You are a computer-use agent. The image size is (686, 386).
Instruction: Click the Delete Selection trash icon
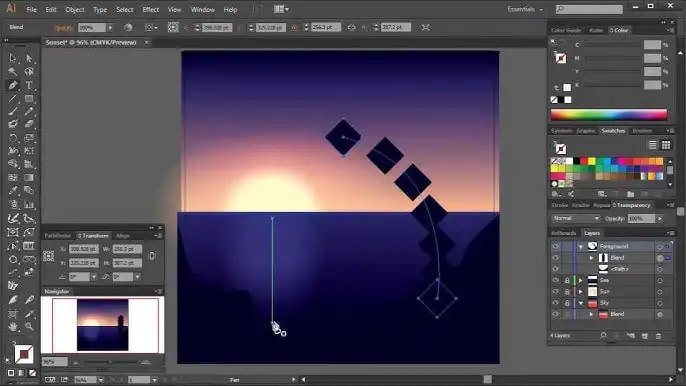pyautogui.click(x=658, y=336)
